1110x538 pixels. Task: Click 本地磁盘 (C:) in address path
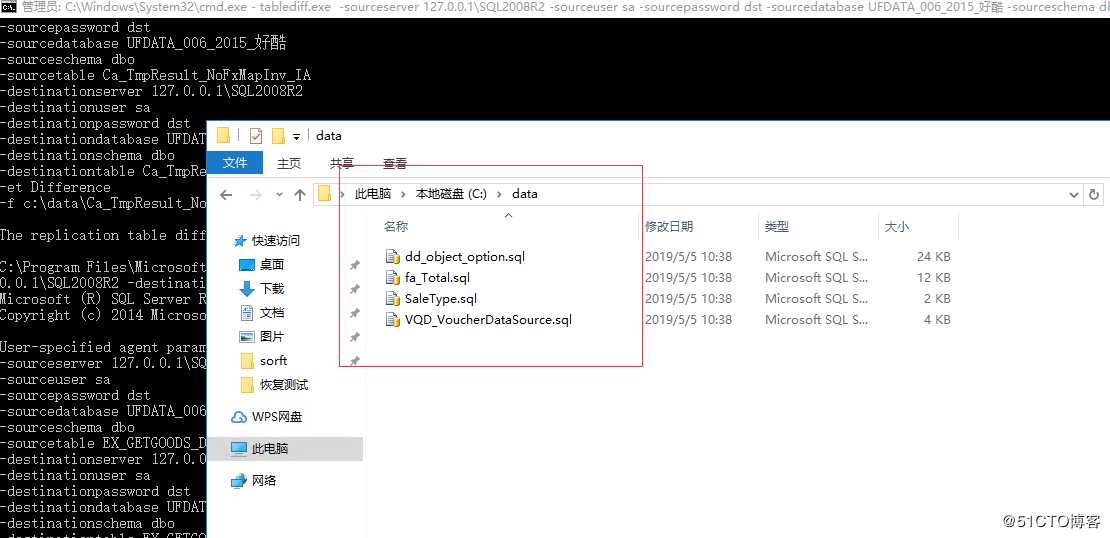[x=451, y=194]
